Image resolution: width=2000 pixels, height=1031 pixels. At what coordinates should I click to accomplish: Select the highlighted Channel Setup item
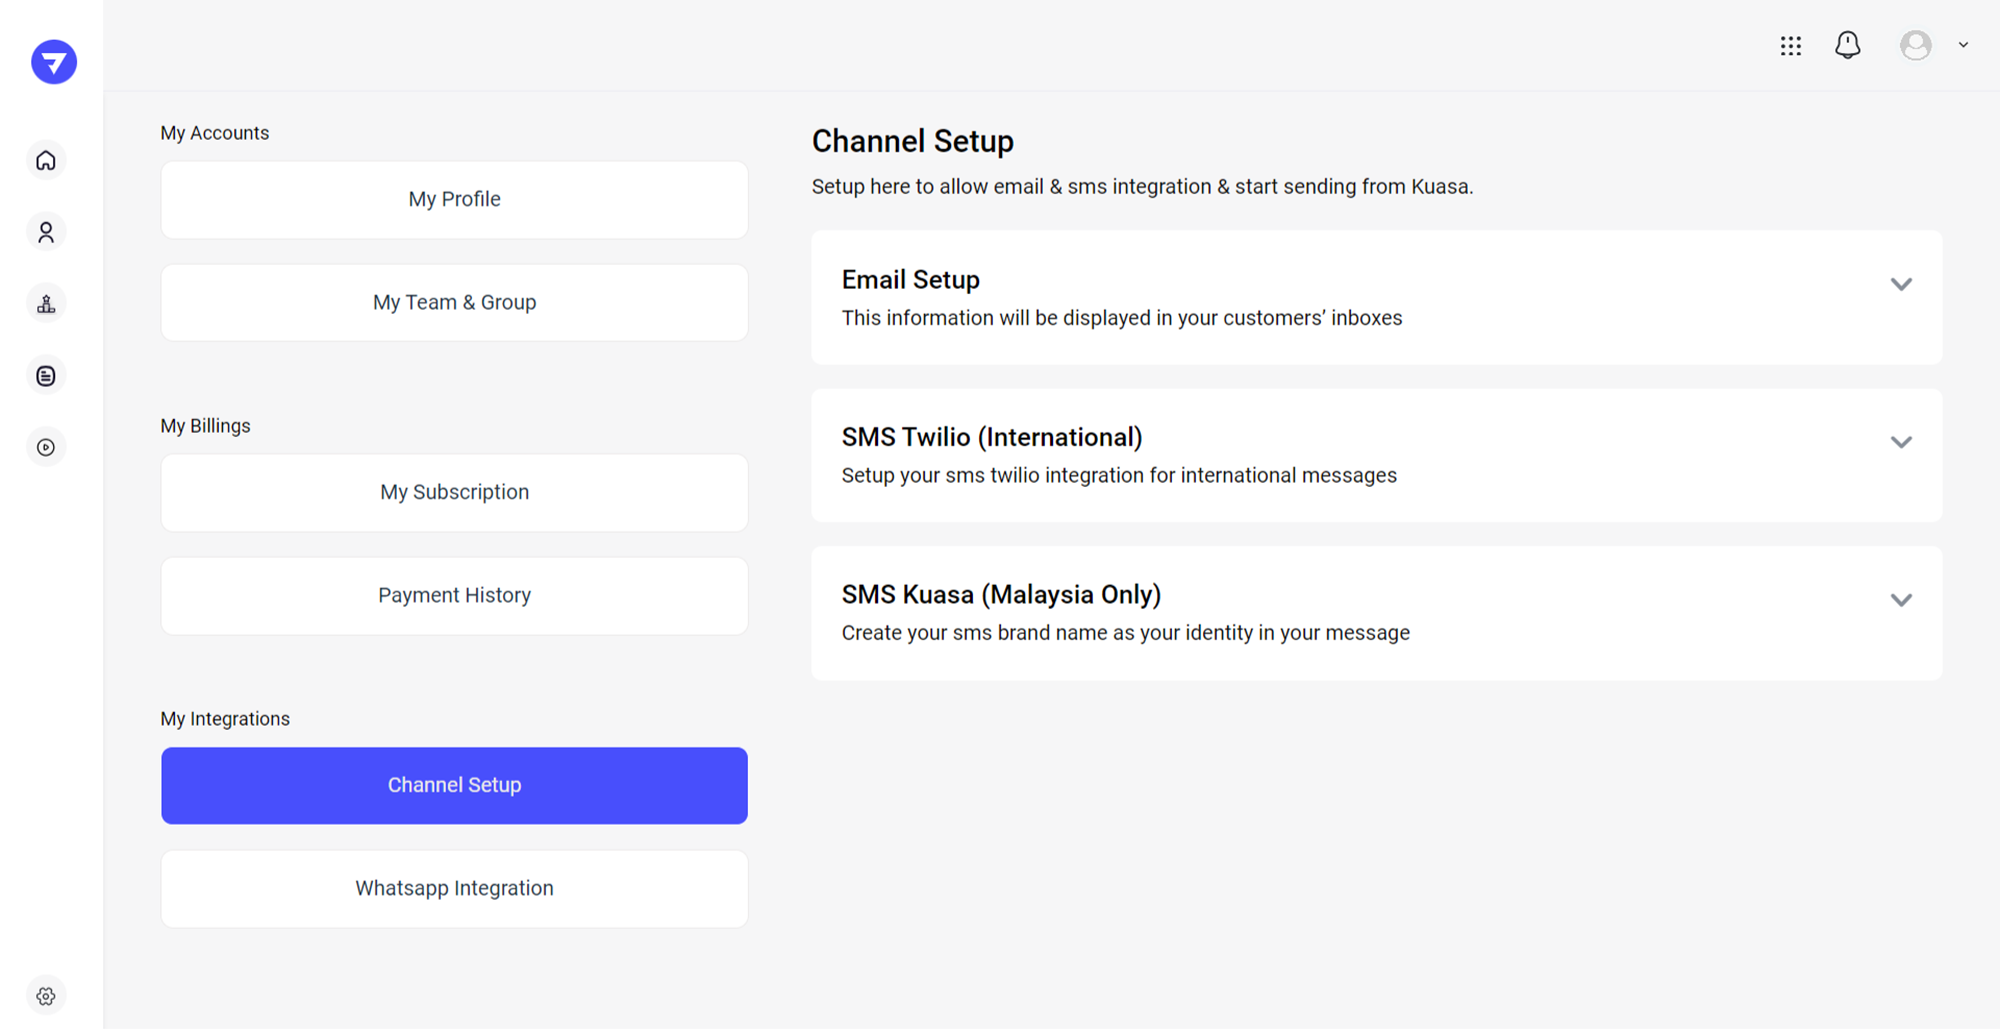pyautogui.click(x=454, y=786)
